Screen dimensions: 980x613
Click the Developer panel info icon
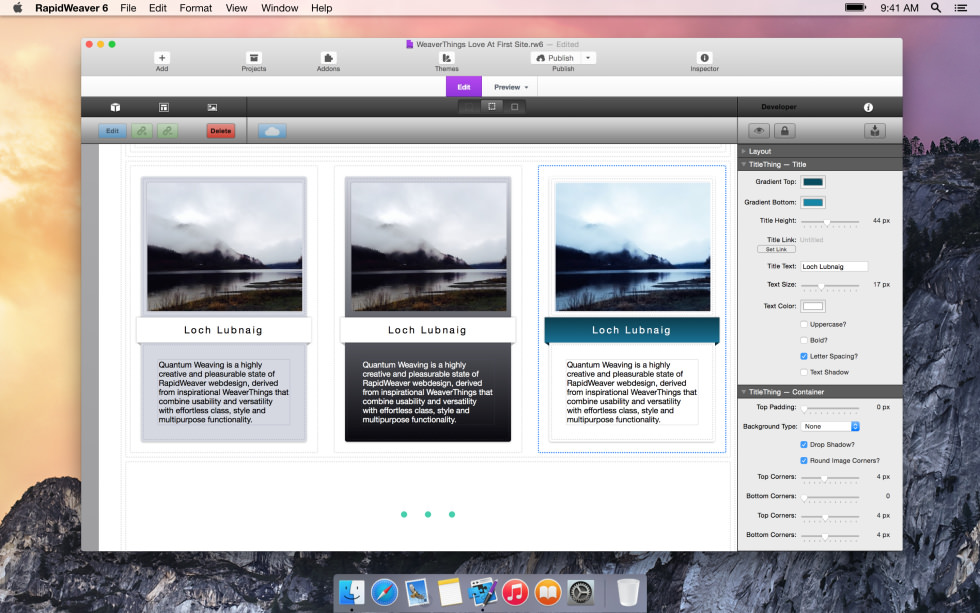pos(868,107)
